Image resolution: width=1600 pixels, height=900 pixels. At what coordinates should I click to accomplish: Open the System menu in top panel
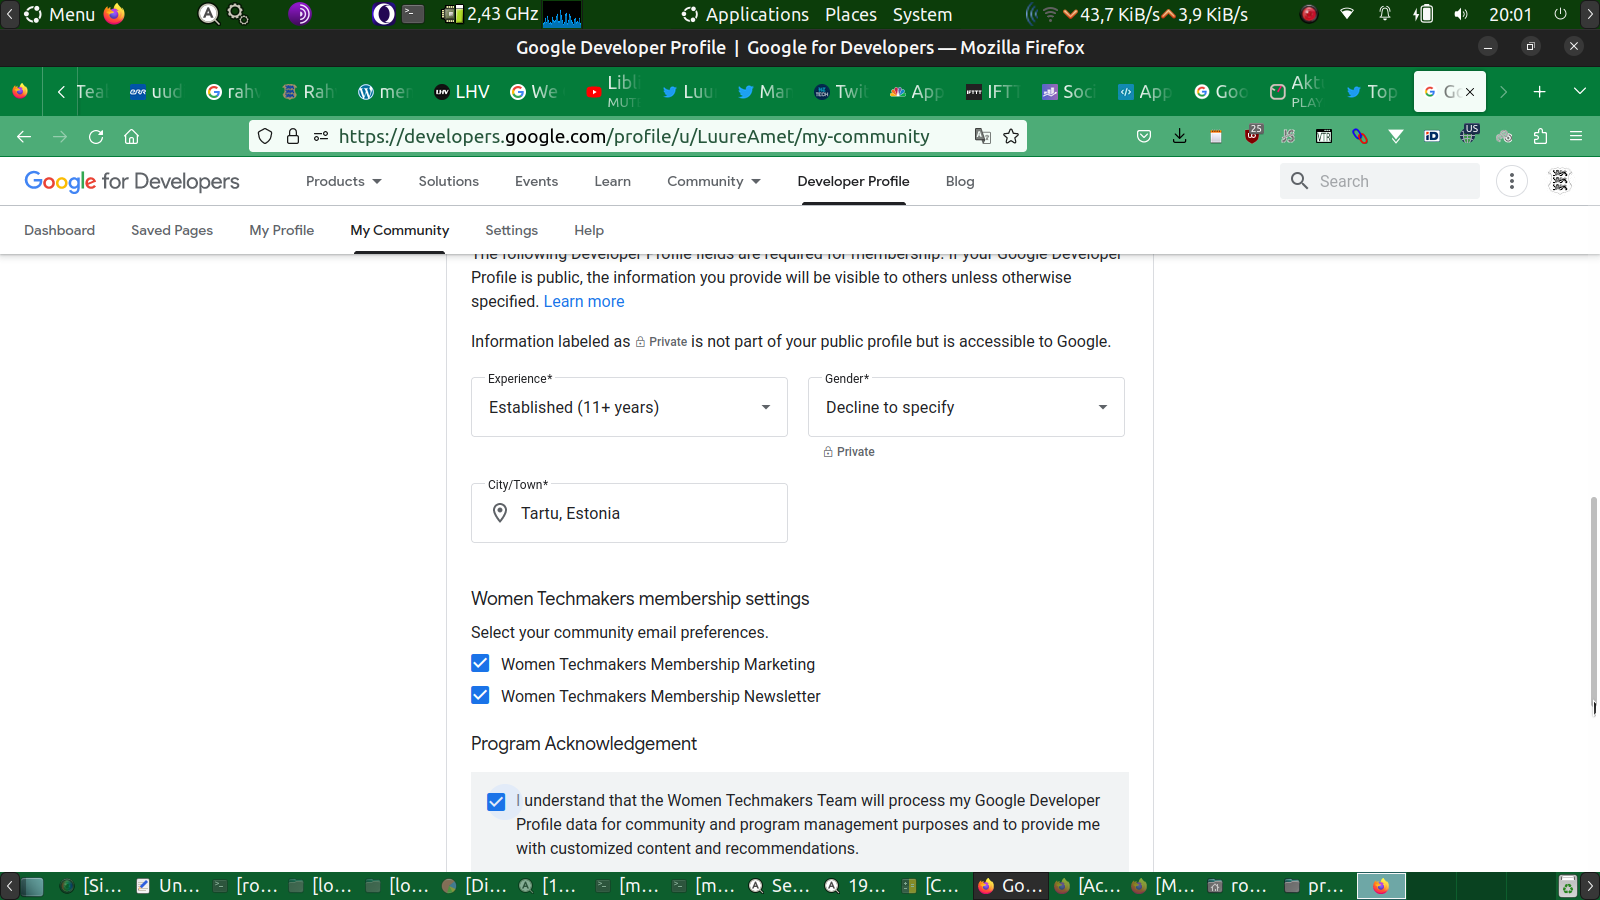click(922, 14)
